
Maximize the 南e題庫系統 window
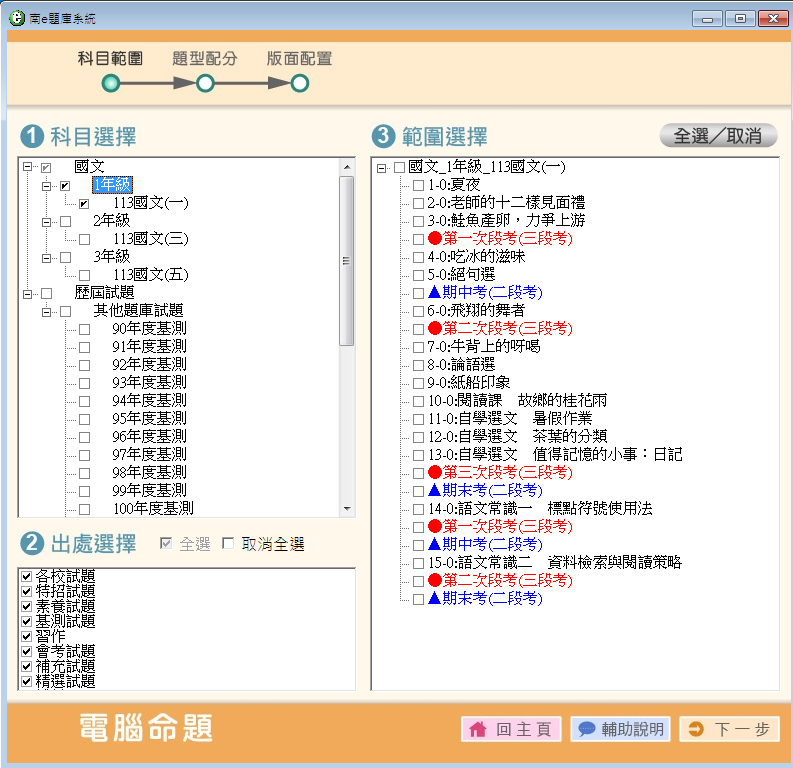click(740, 19)
